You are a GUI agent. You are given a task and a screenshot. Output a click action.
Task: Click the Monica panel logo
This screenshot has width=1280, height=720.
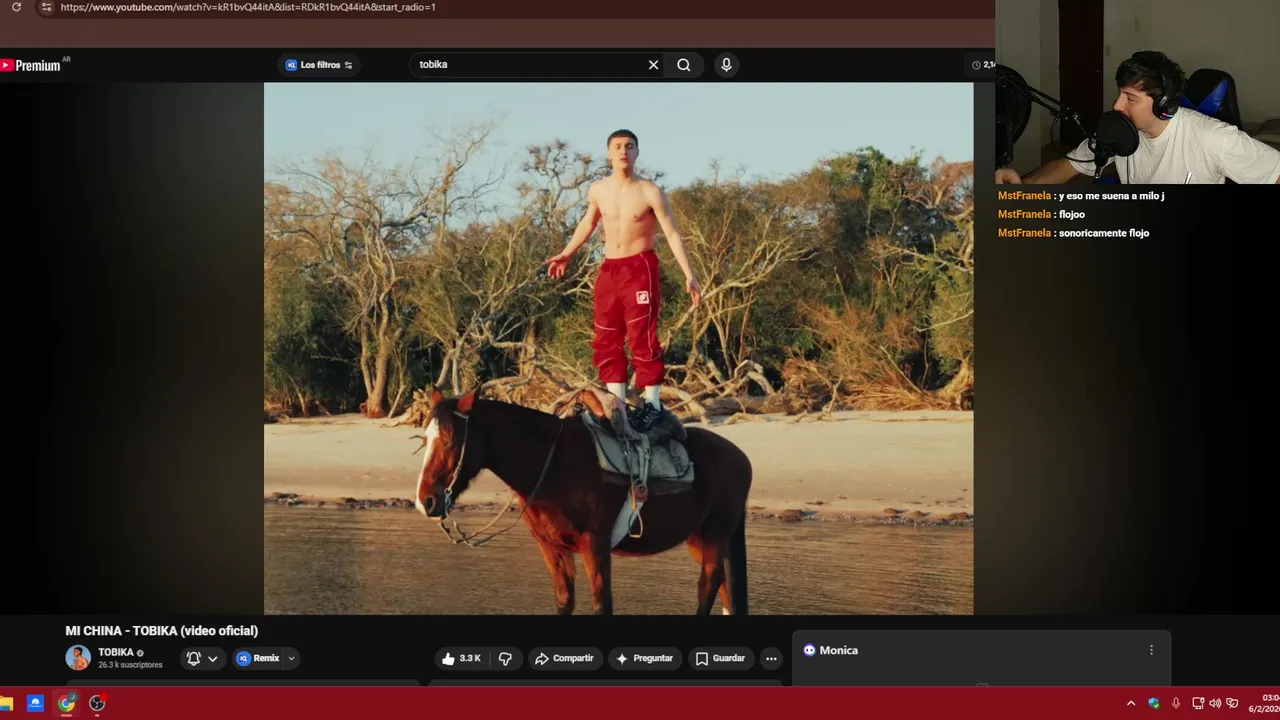[810, 650]
